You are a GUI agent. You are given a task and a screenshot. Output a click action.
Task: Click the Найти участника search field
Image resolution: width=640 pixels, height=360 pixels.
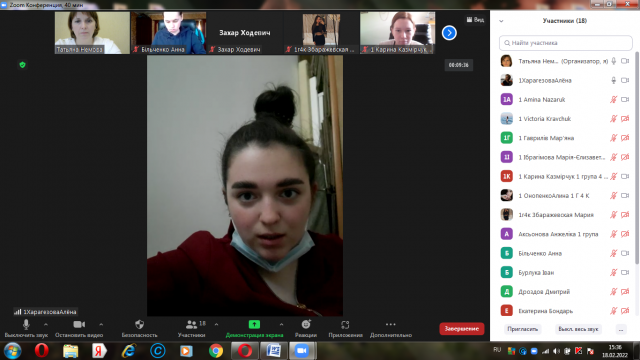click(x=566, y=43)
